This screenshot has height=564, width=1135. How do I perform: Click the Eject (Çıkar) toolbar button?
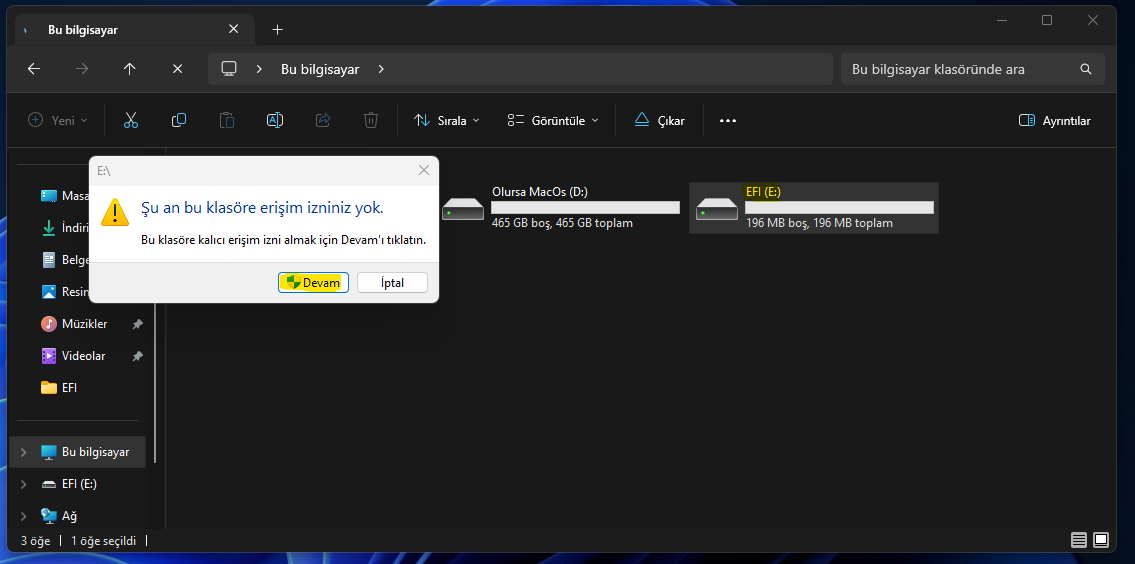(660, 120)
